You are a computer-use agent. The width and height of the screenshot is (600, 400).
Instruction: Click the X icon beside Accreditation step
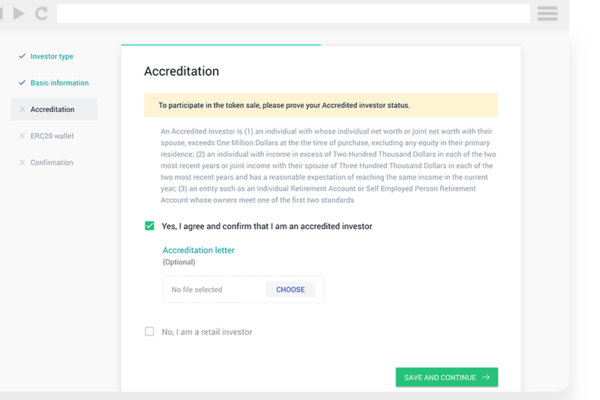click(22, 109)
